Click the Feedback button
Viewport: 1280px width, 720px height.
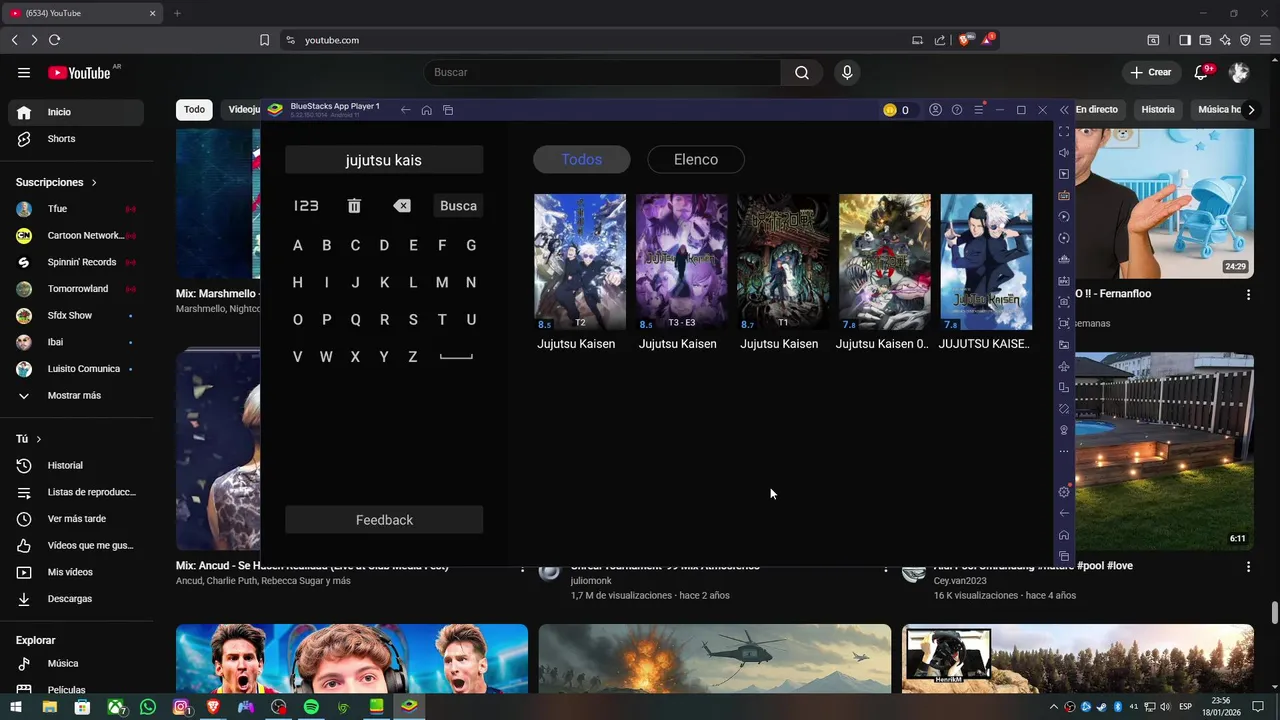click(x=384, y=520)
